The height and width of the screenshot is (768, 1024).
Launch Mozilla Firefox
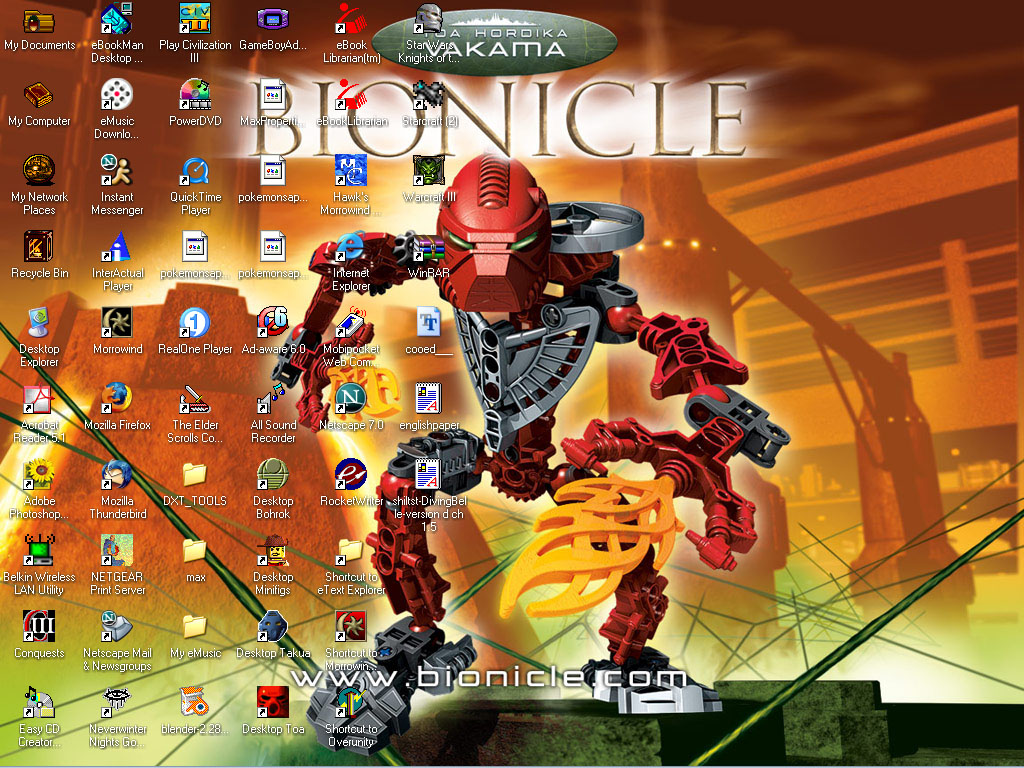[117, 398]
